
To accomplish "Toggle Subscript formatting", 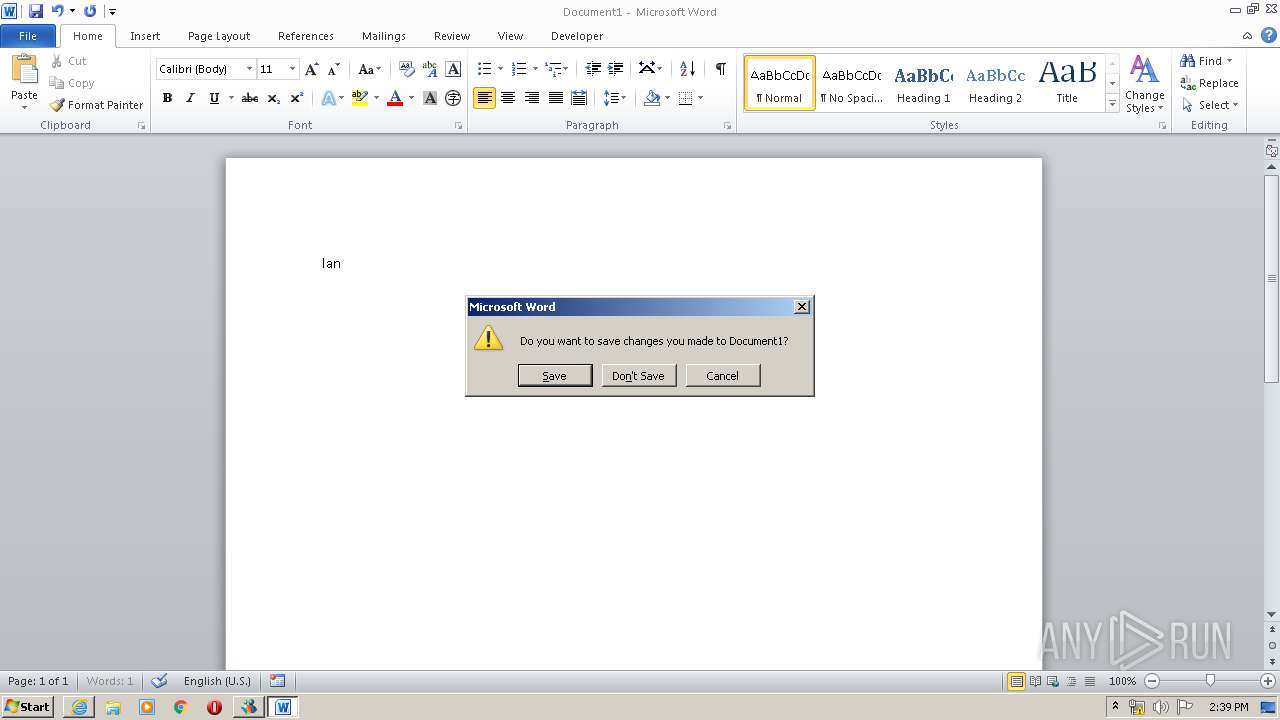I will click(x=273, y=98).
